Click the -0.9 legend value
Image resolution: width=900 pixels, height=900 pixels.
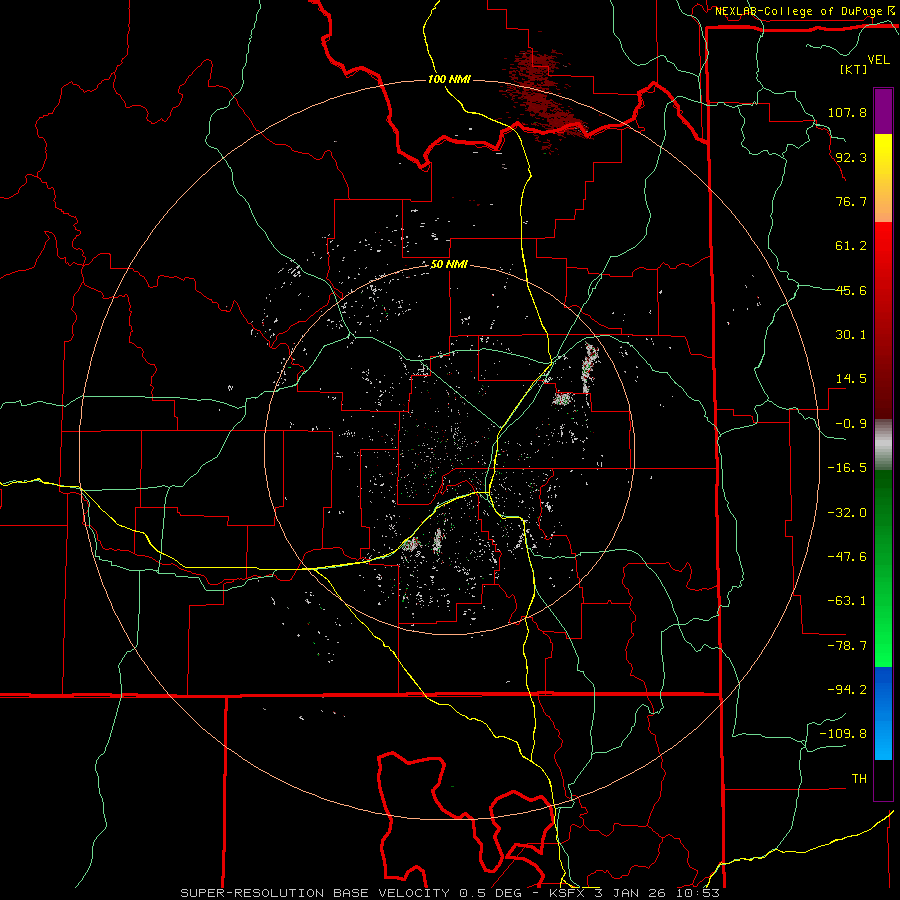851,424
